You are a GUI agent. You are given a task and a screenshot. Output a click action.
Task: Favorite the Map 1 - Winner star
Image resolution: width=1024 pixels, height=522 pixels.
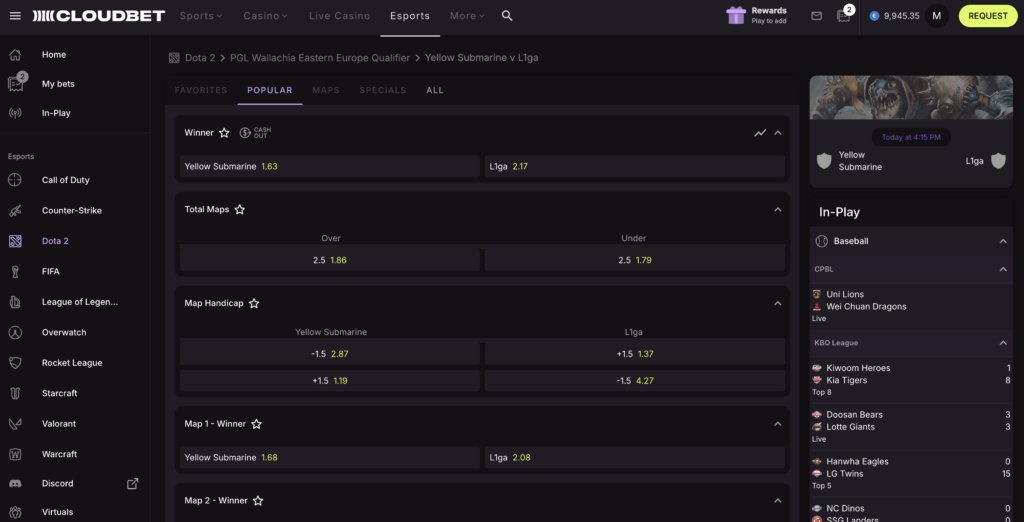click(256, 424)
